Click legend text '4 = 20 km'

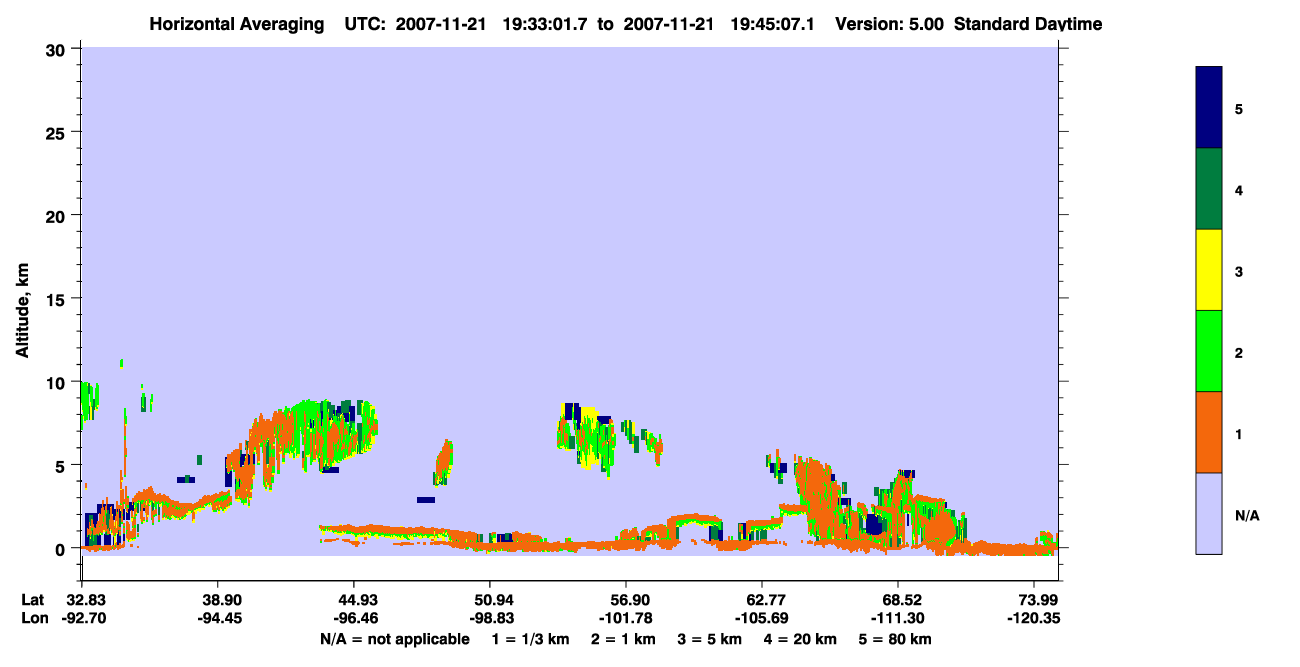[801, 639]
